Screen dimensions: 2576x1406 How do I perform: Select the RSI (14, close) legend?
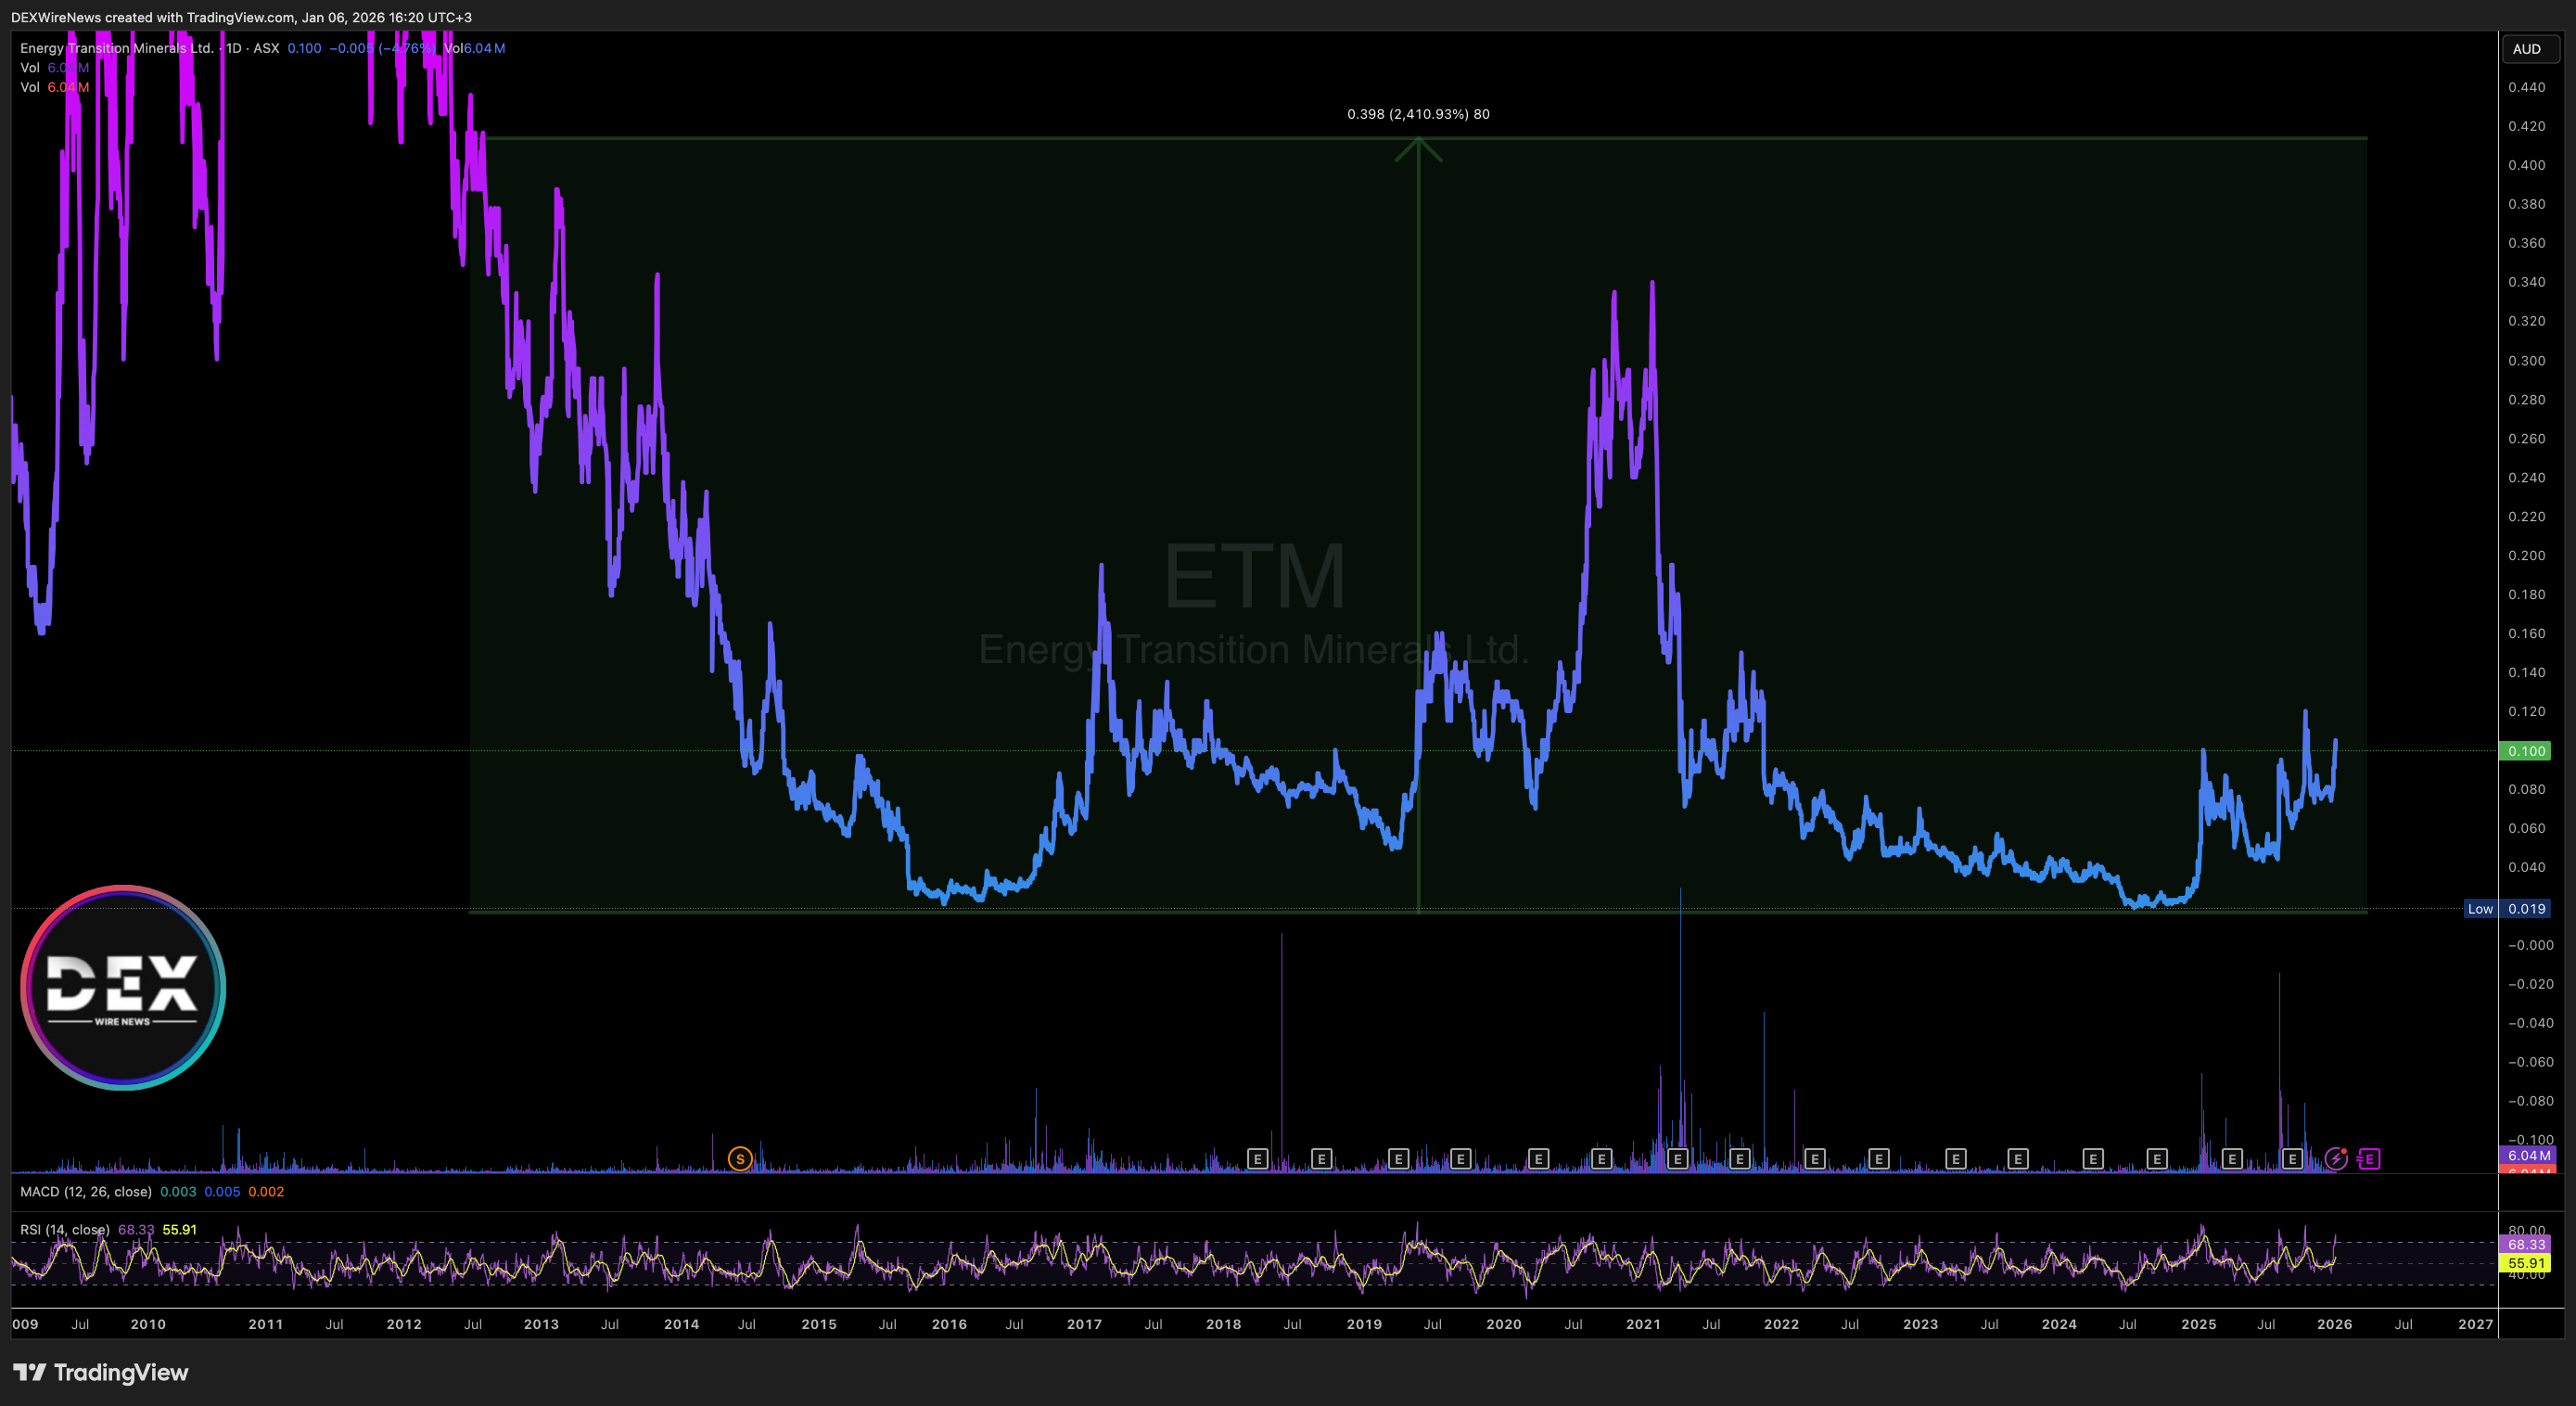coord(65,1230)
